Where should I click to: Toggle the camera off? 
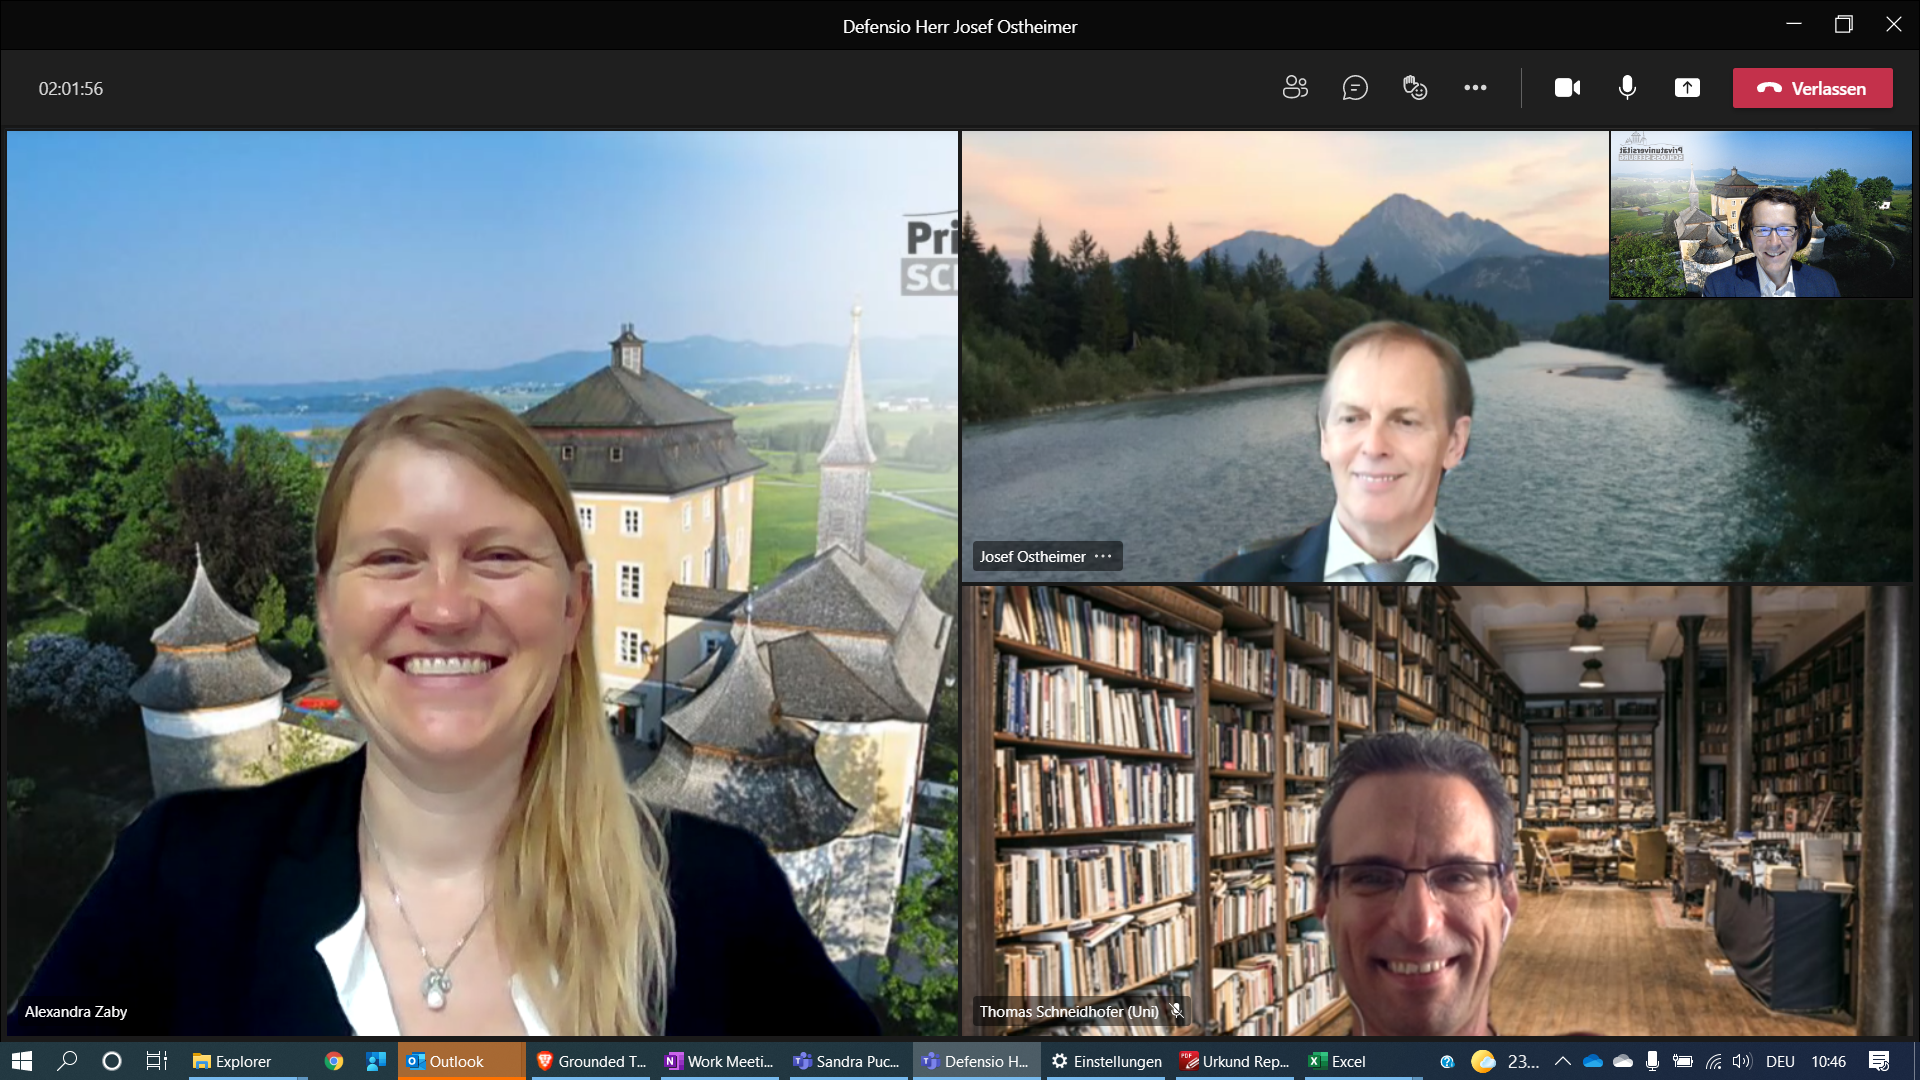pos(1567,88)
